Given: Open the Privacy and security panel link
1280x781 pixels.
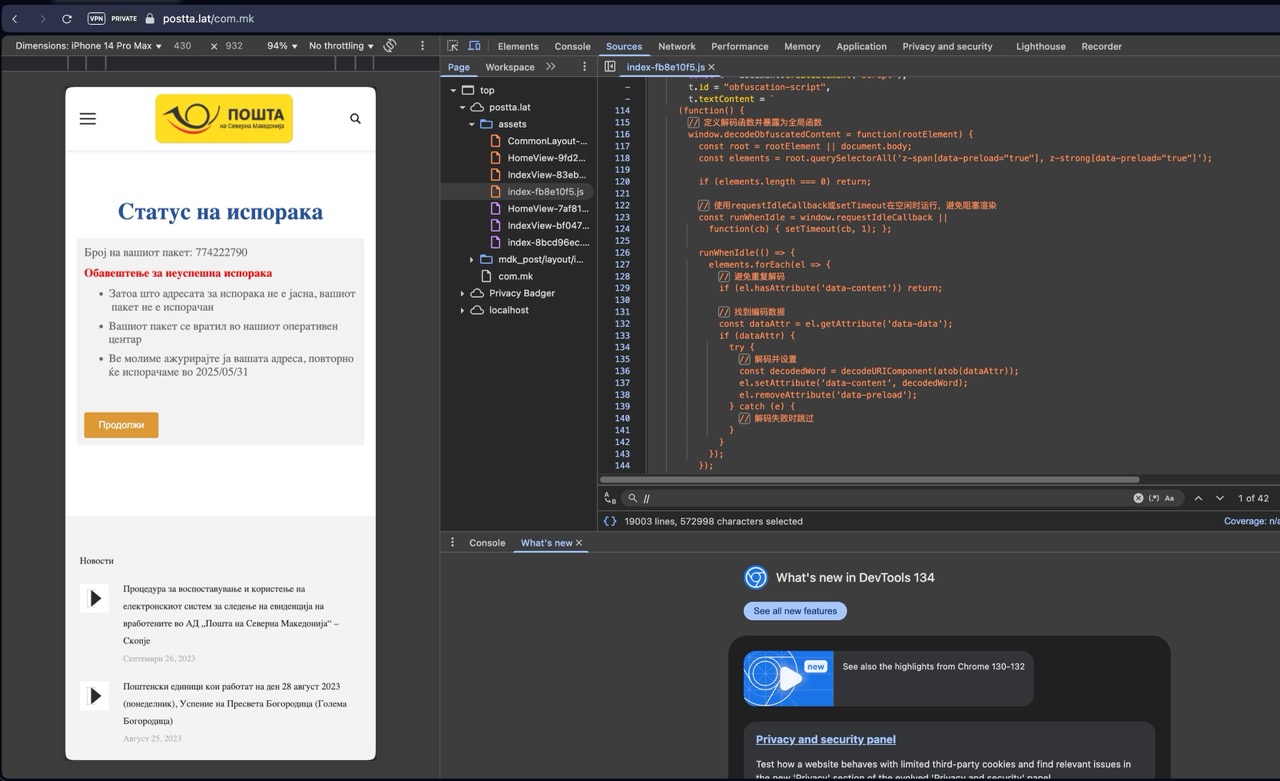Looking at the screenshot, I should [x=825, y=740].
